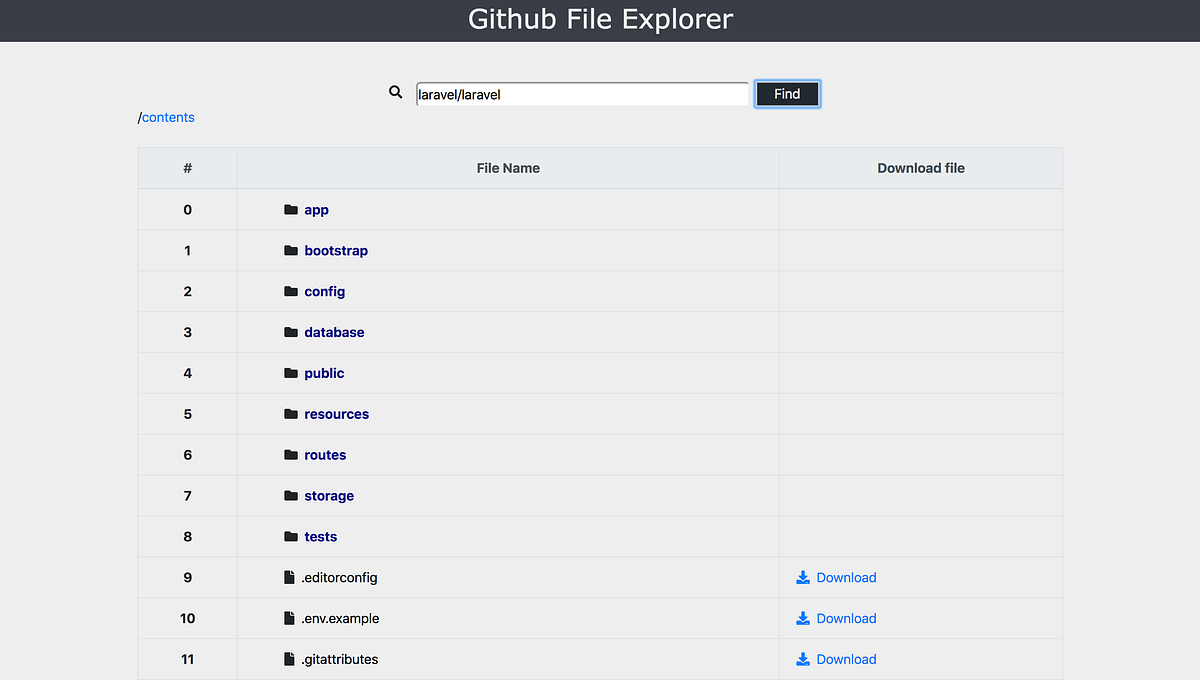
Task: Open the database folder
Action: 334,332
